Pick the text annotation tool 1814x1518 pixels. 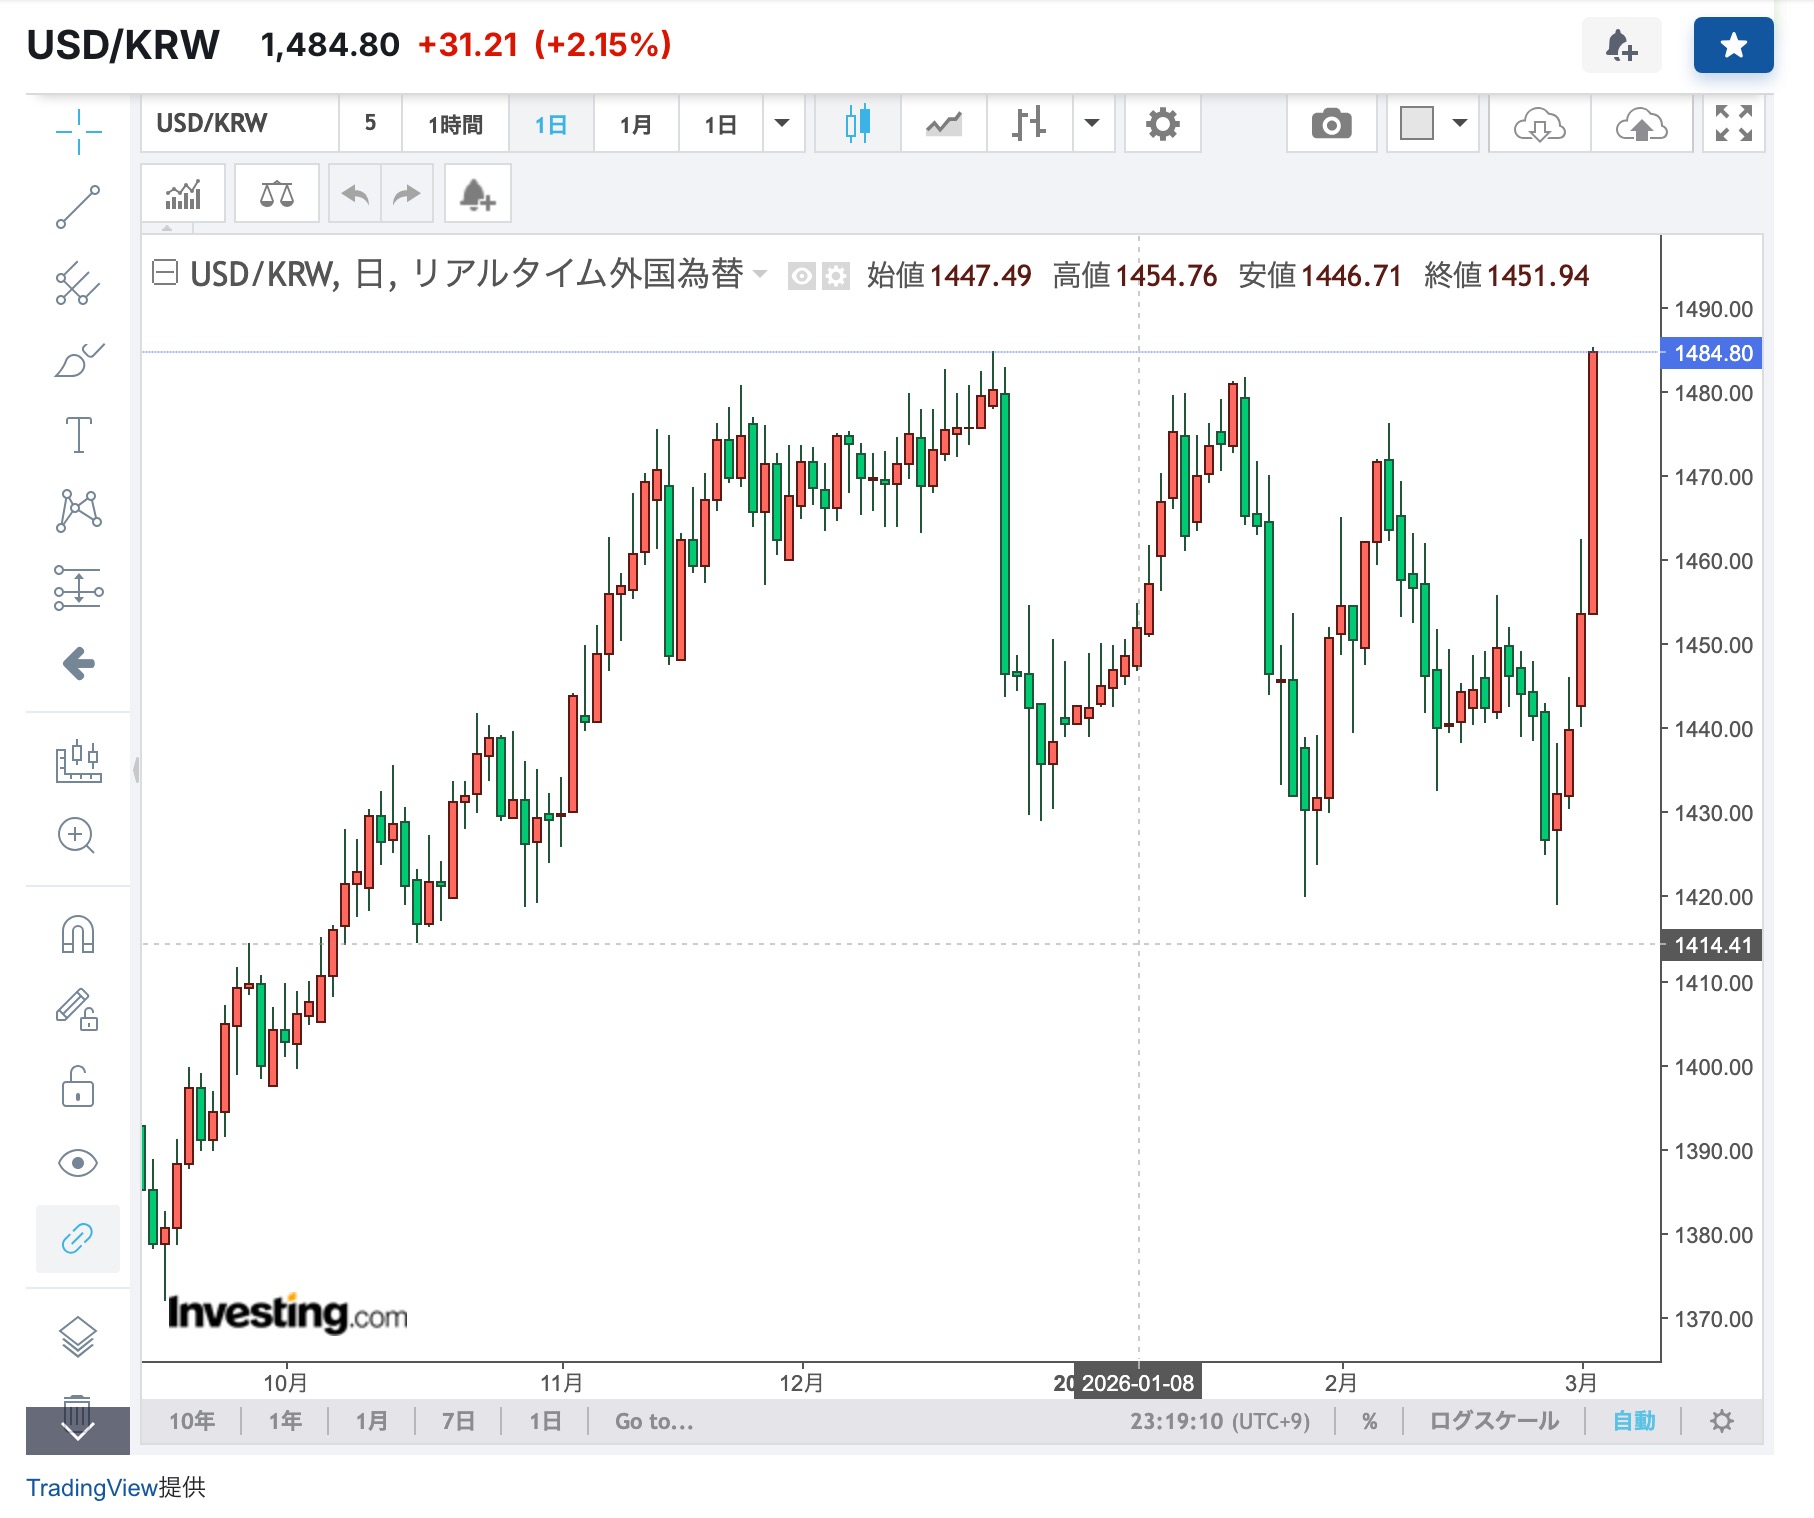point(78,435)
